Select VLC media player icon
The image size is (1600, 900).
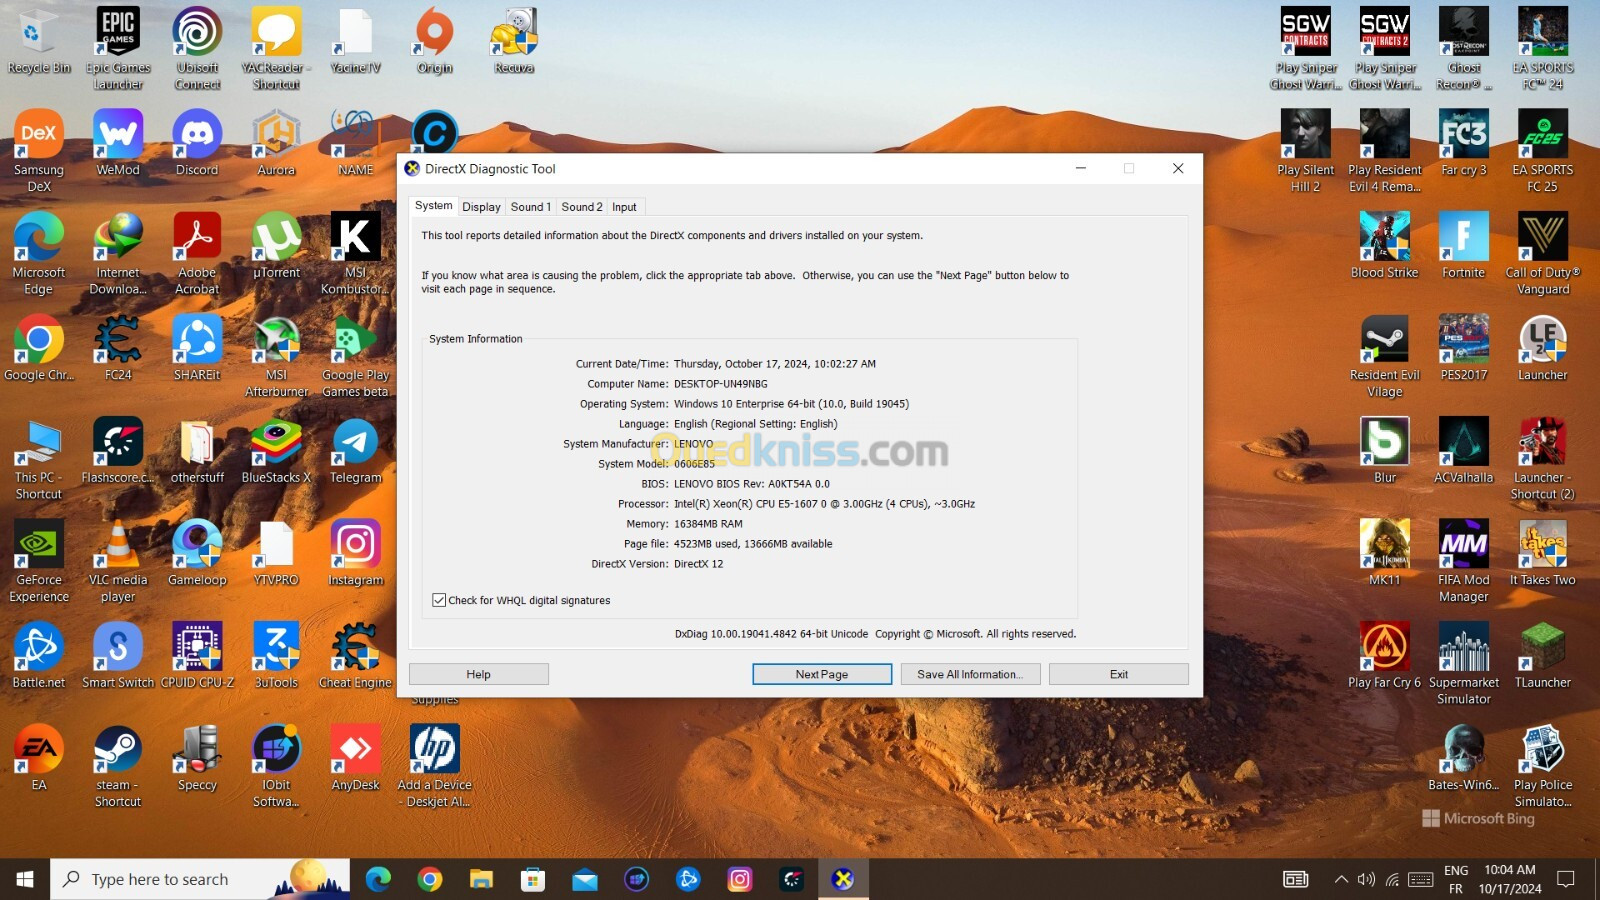(118, 561)
